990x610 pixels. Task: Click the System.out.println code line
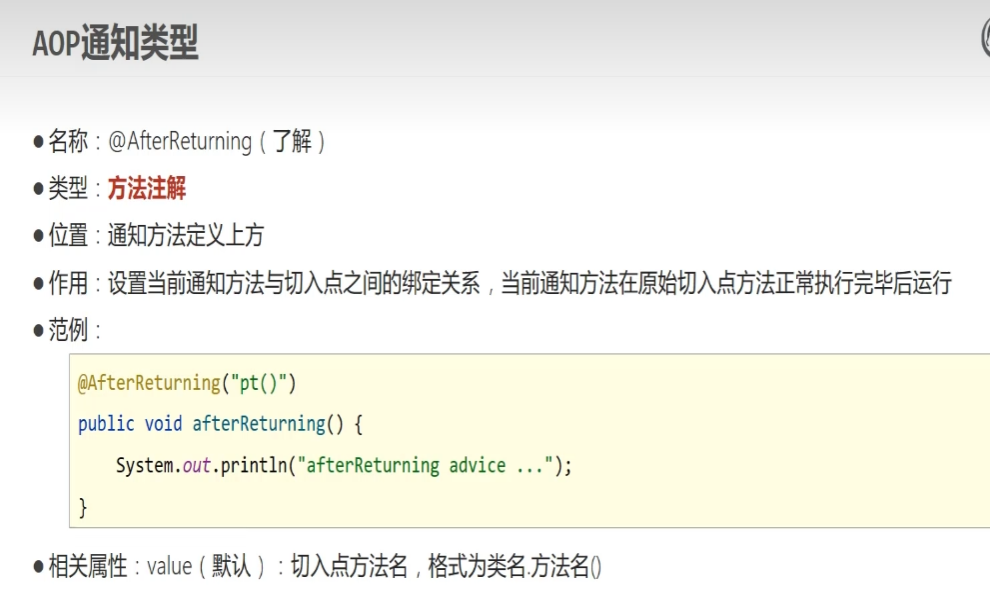343,465
